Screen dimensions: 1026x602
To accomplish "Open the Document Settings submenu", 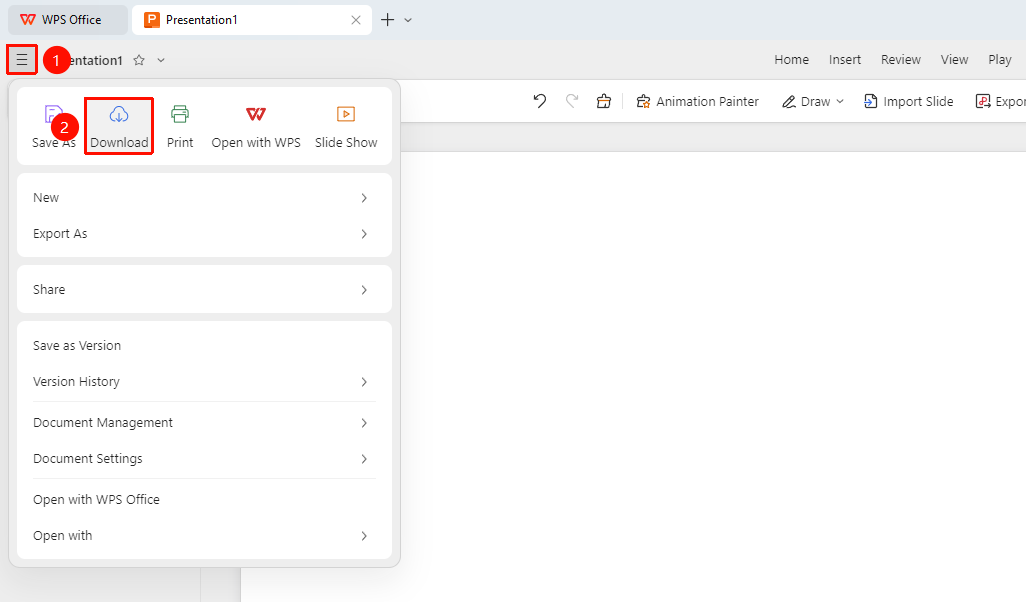I will pyautogui.click(x=204, y=459).
